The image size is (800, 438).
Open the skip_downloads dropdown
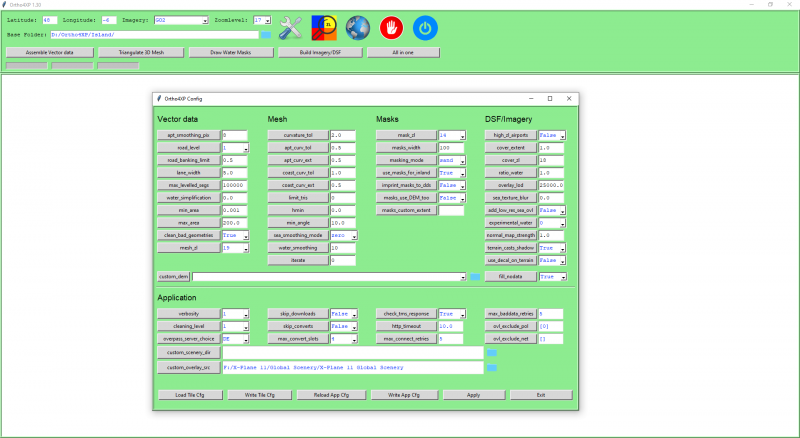click(x=354, y=314)
